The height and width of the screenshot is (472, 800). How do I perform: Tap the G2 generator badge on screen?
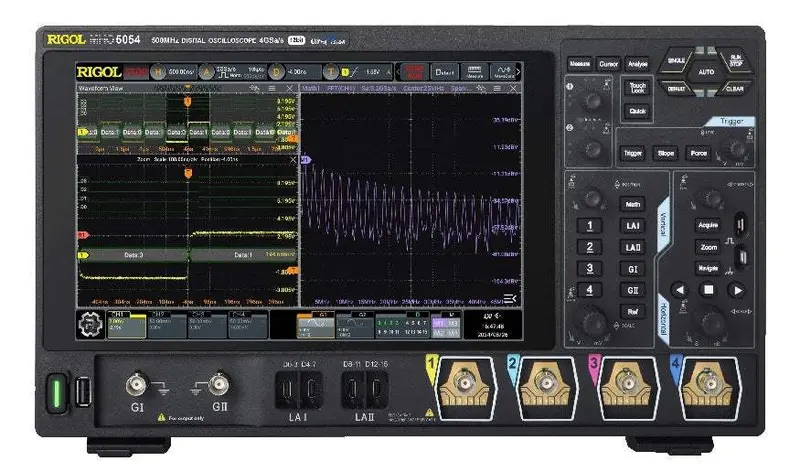pos(355,326)
